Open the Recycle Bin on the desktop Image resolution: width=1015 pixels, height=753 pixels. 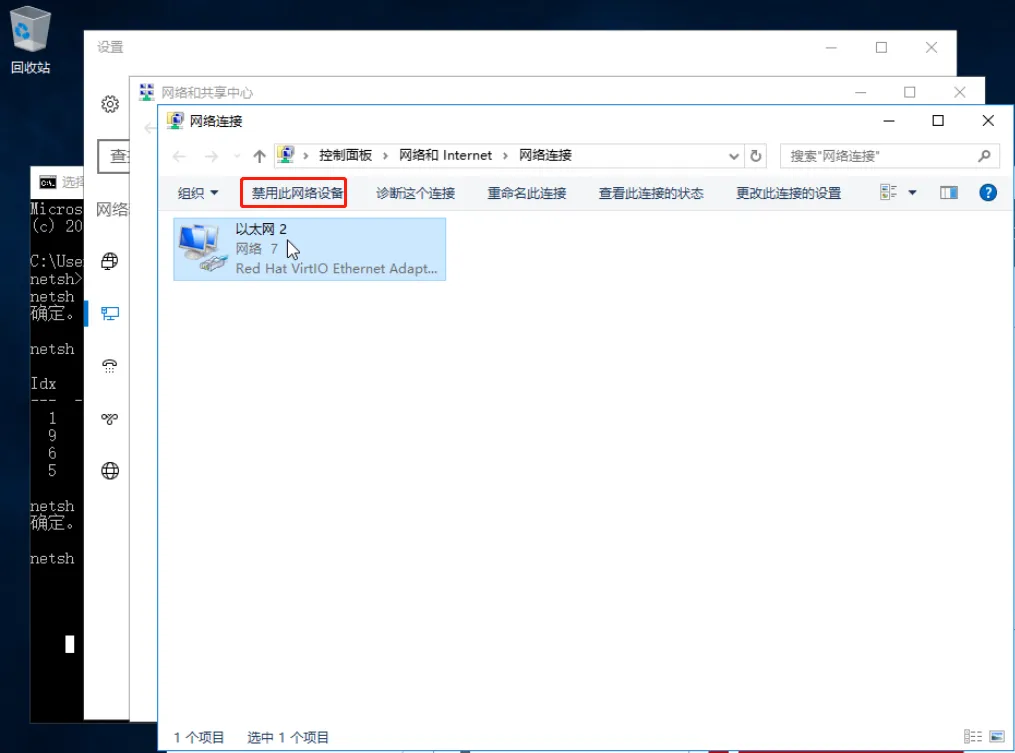(x=30, y=30)
